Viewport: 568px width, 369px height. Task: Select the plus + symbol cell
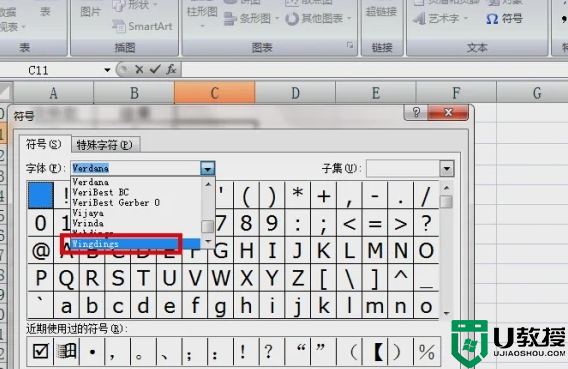point(323,196)
